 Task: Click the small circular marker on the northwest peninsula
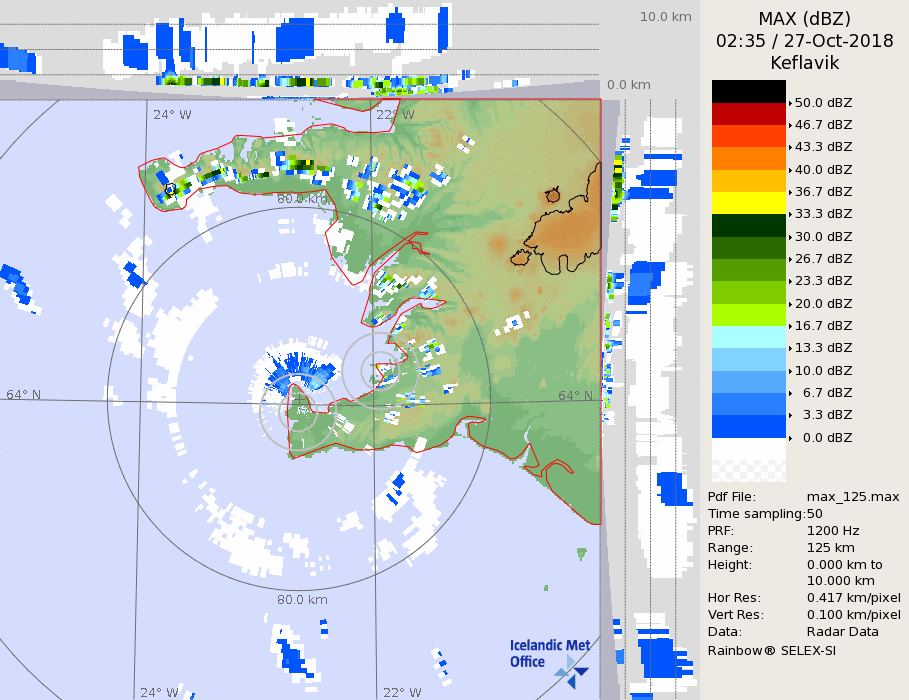click(x=170, y=188)
